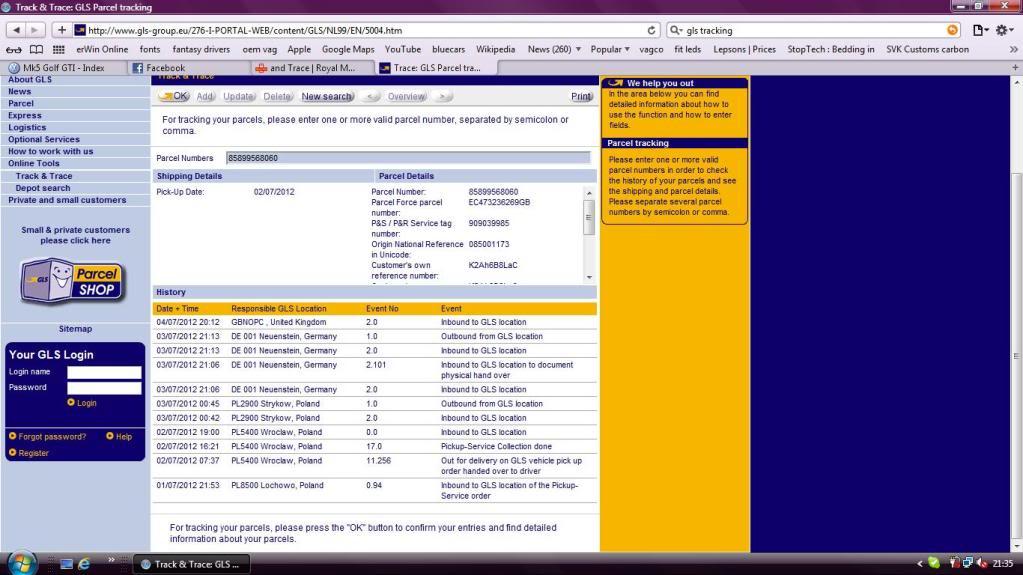Click the Register link
1023x575 pixels.
(x=29, y=453)
